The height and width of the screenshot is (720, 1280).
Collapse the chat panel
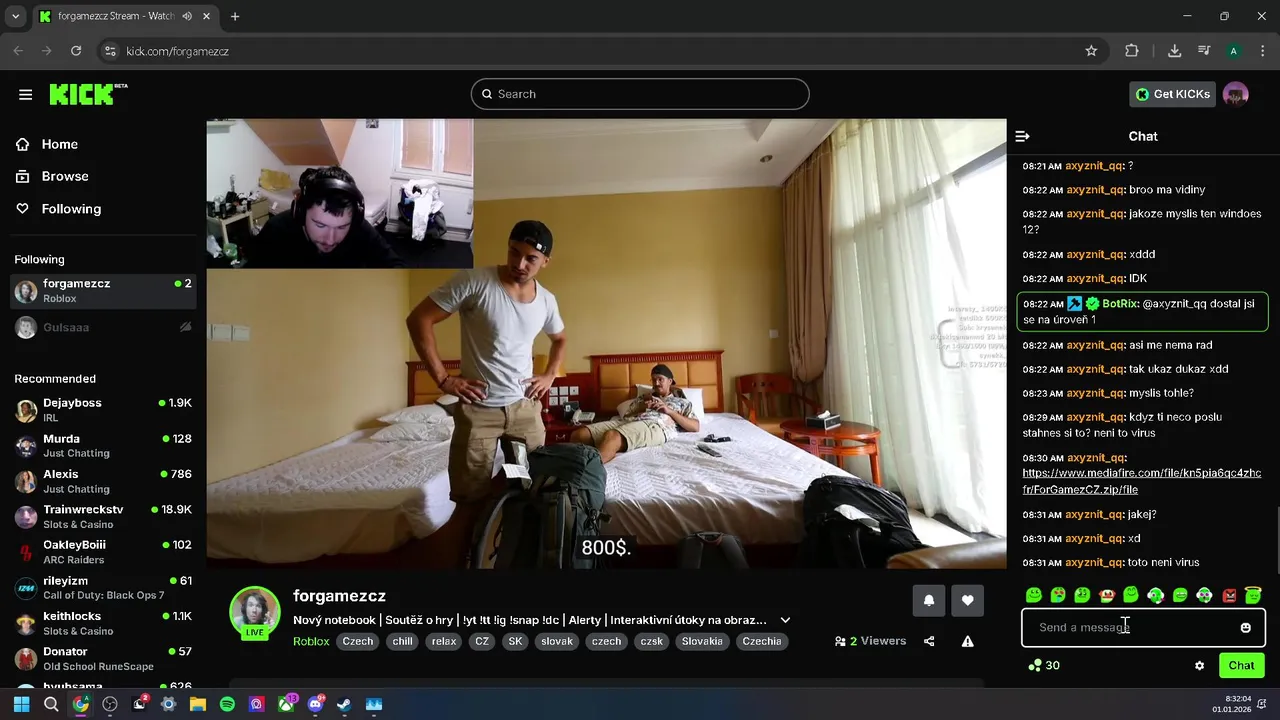point(1022,136)
